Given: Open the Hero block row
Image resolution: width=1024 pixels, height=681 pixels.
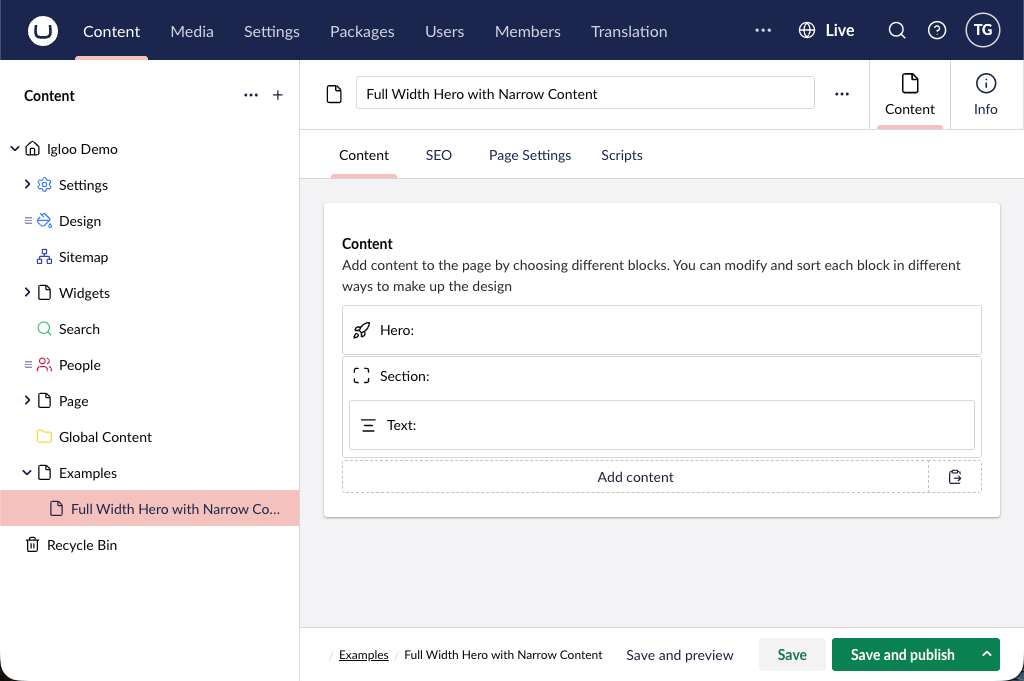Looking at the screenshot, I should 661,330.
